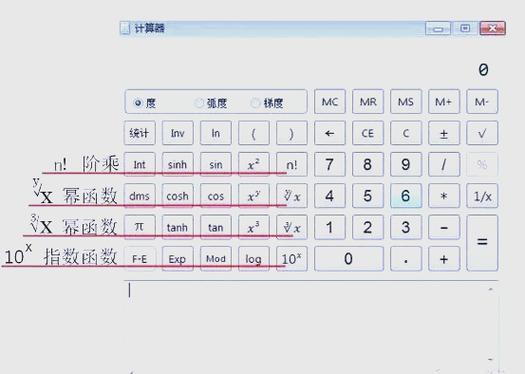Screen dimensions: 525x374
Task: Click the multiplication * button
Action: 444,196
